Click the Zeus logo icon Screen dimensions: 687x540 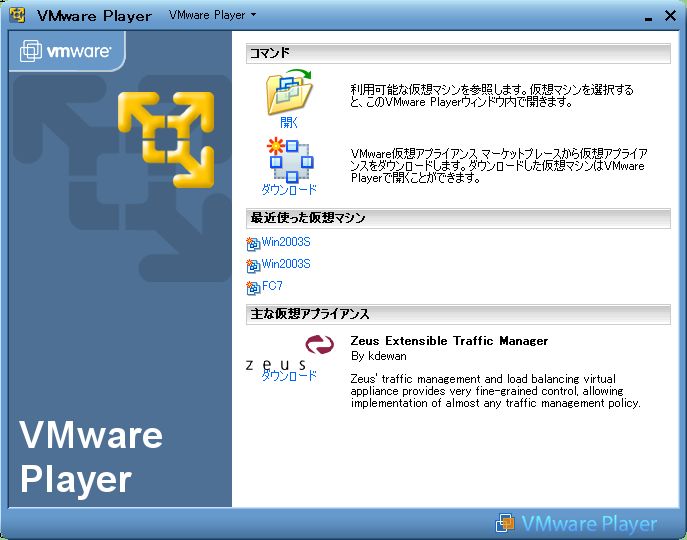290,352
